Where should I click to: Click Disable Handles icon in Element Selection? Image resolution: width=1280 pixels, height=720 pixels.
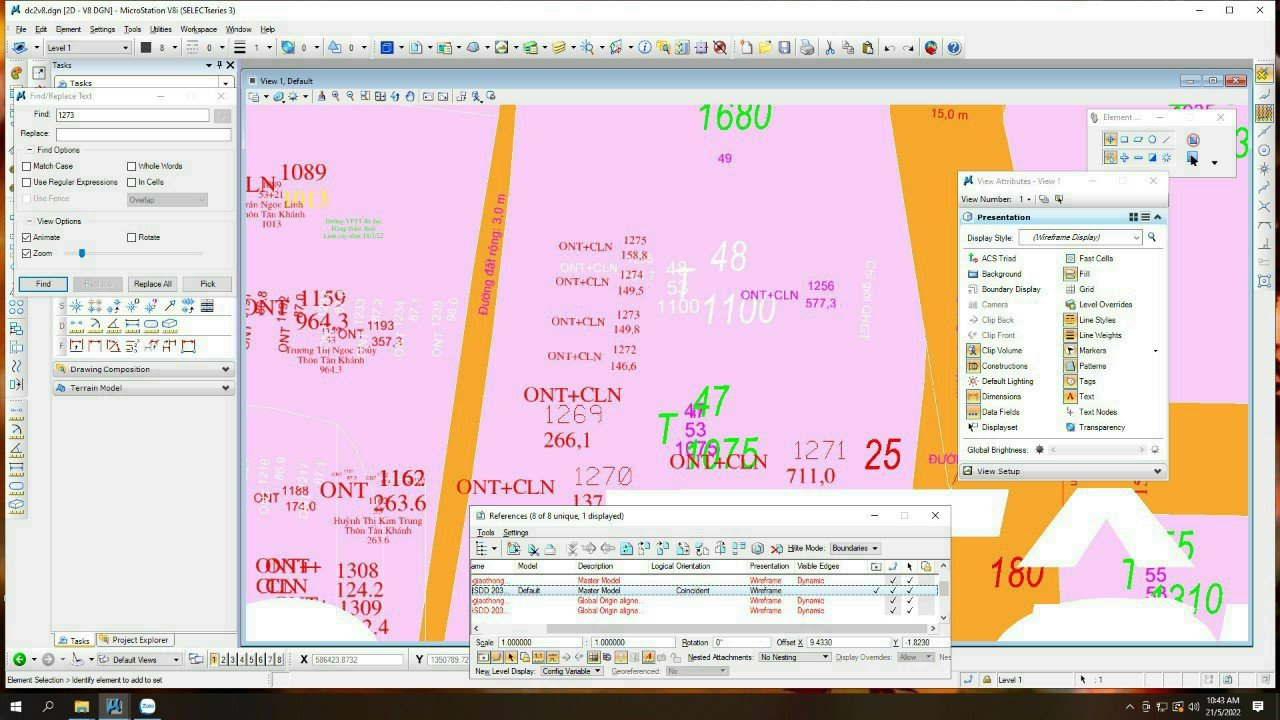point(1193,140)
